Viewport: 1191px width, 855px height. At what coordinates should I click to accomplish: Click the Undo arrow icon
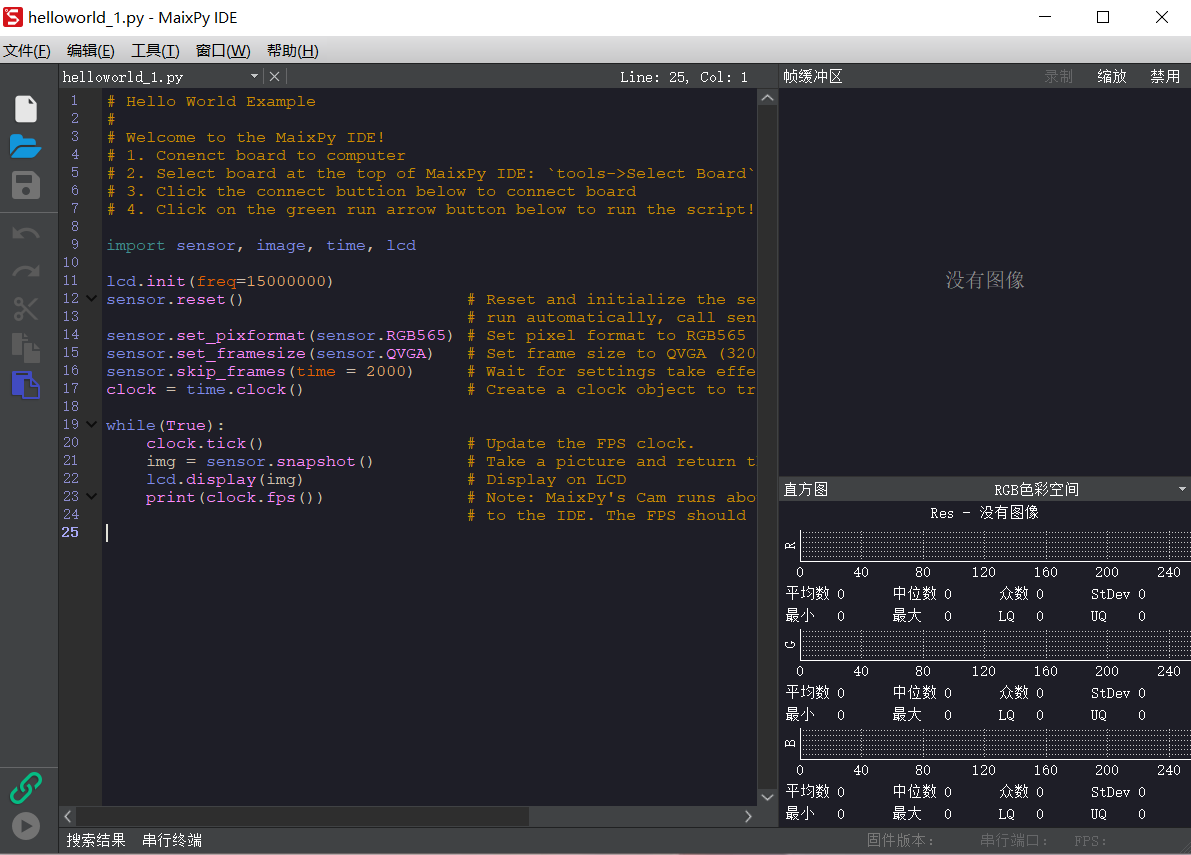click(26, 234)
